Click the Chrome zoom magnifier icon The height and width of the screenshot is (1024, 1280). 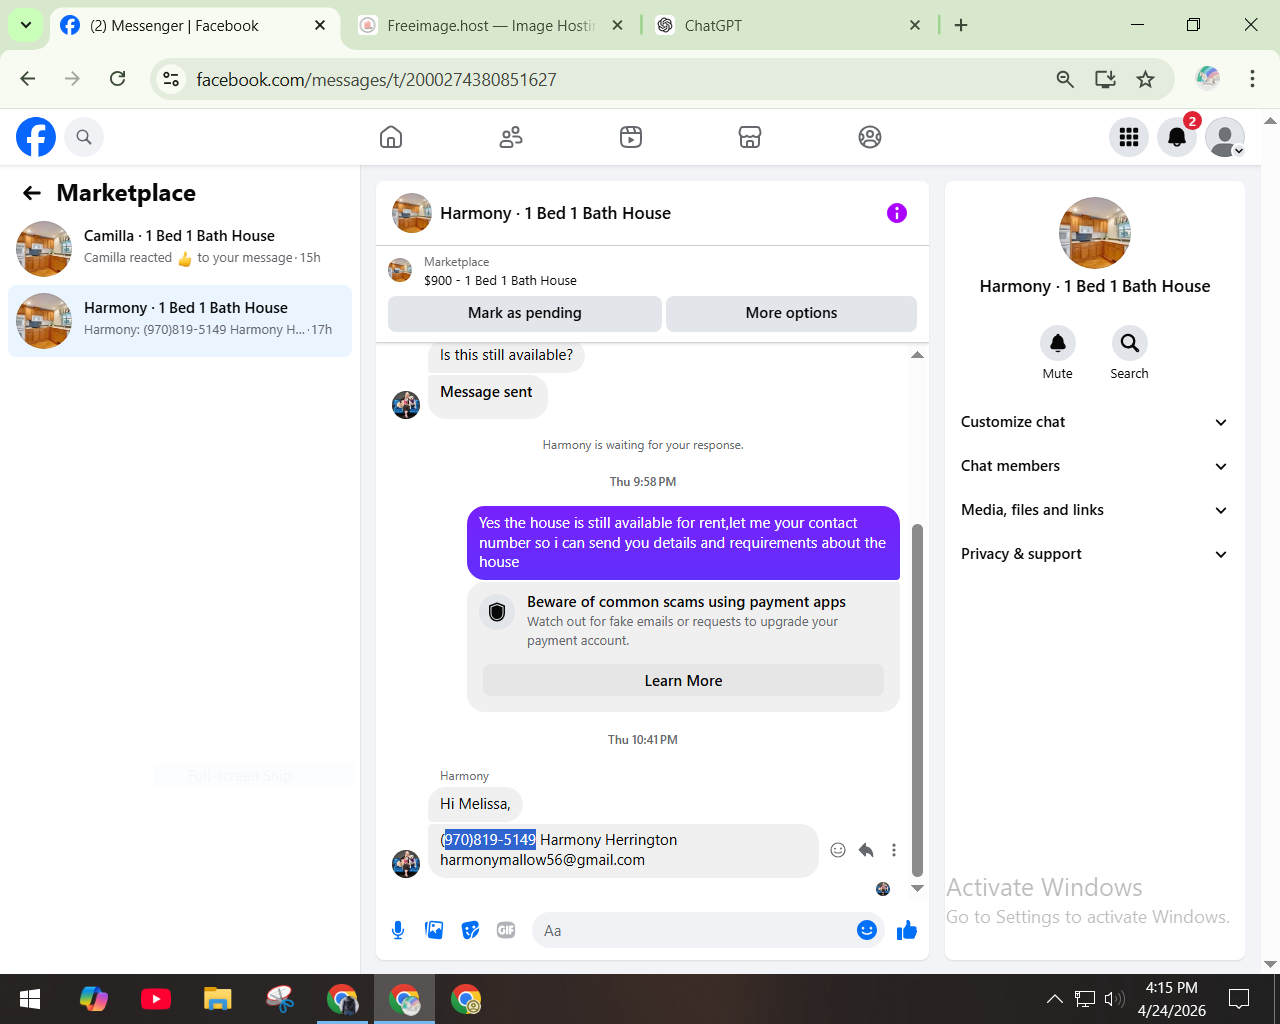click(x=1065, y=79)
